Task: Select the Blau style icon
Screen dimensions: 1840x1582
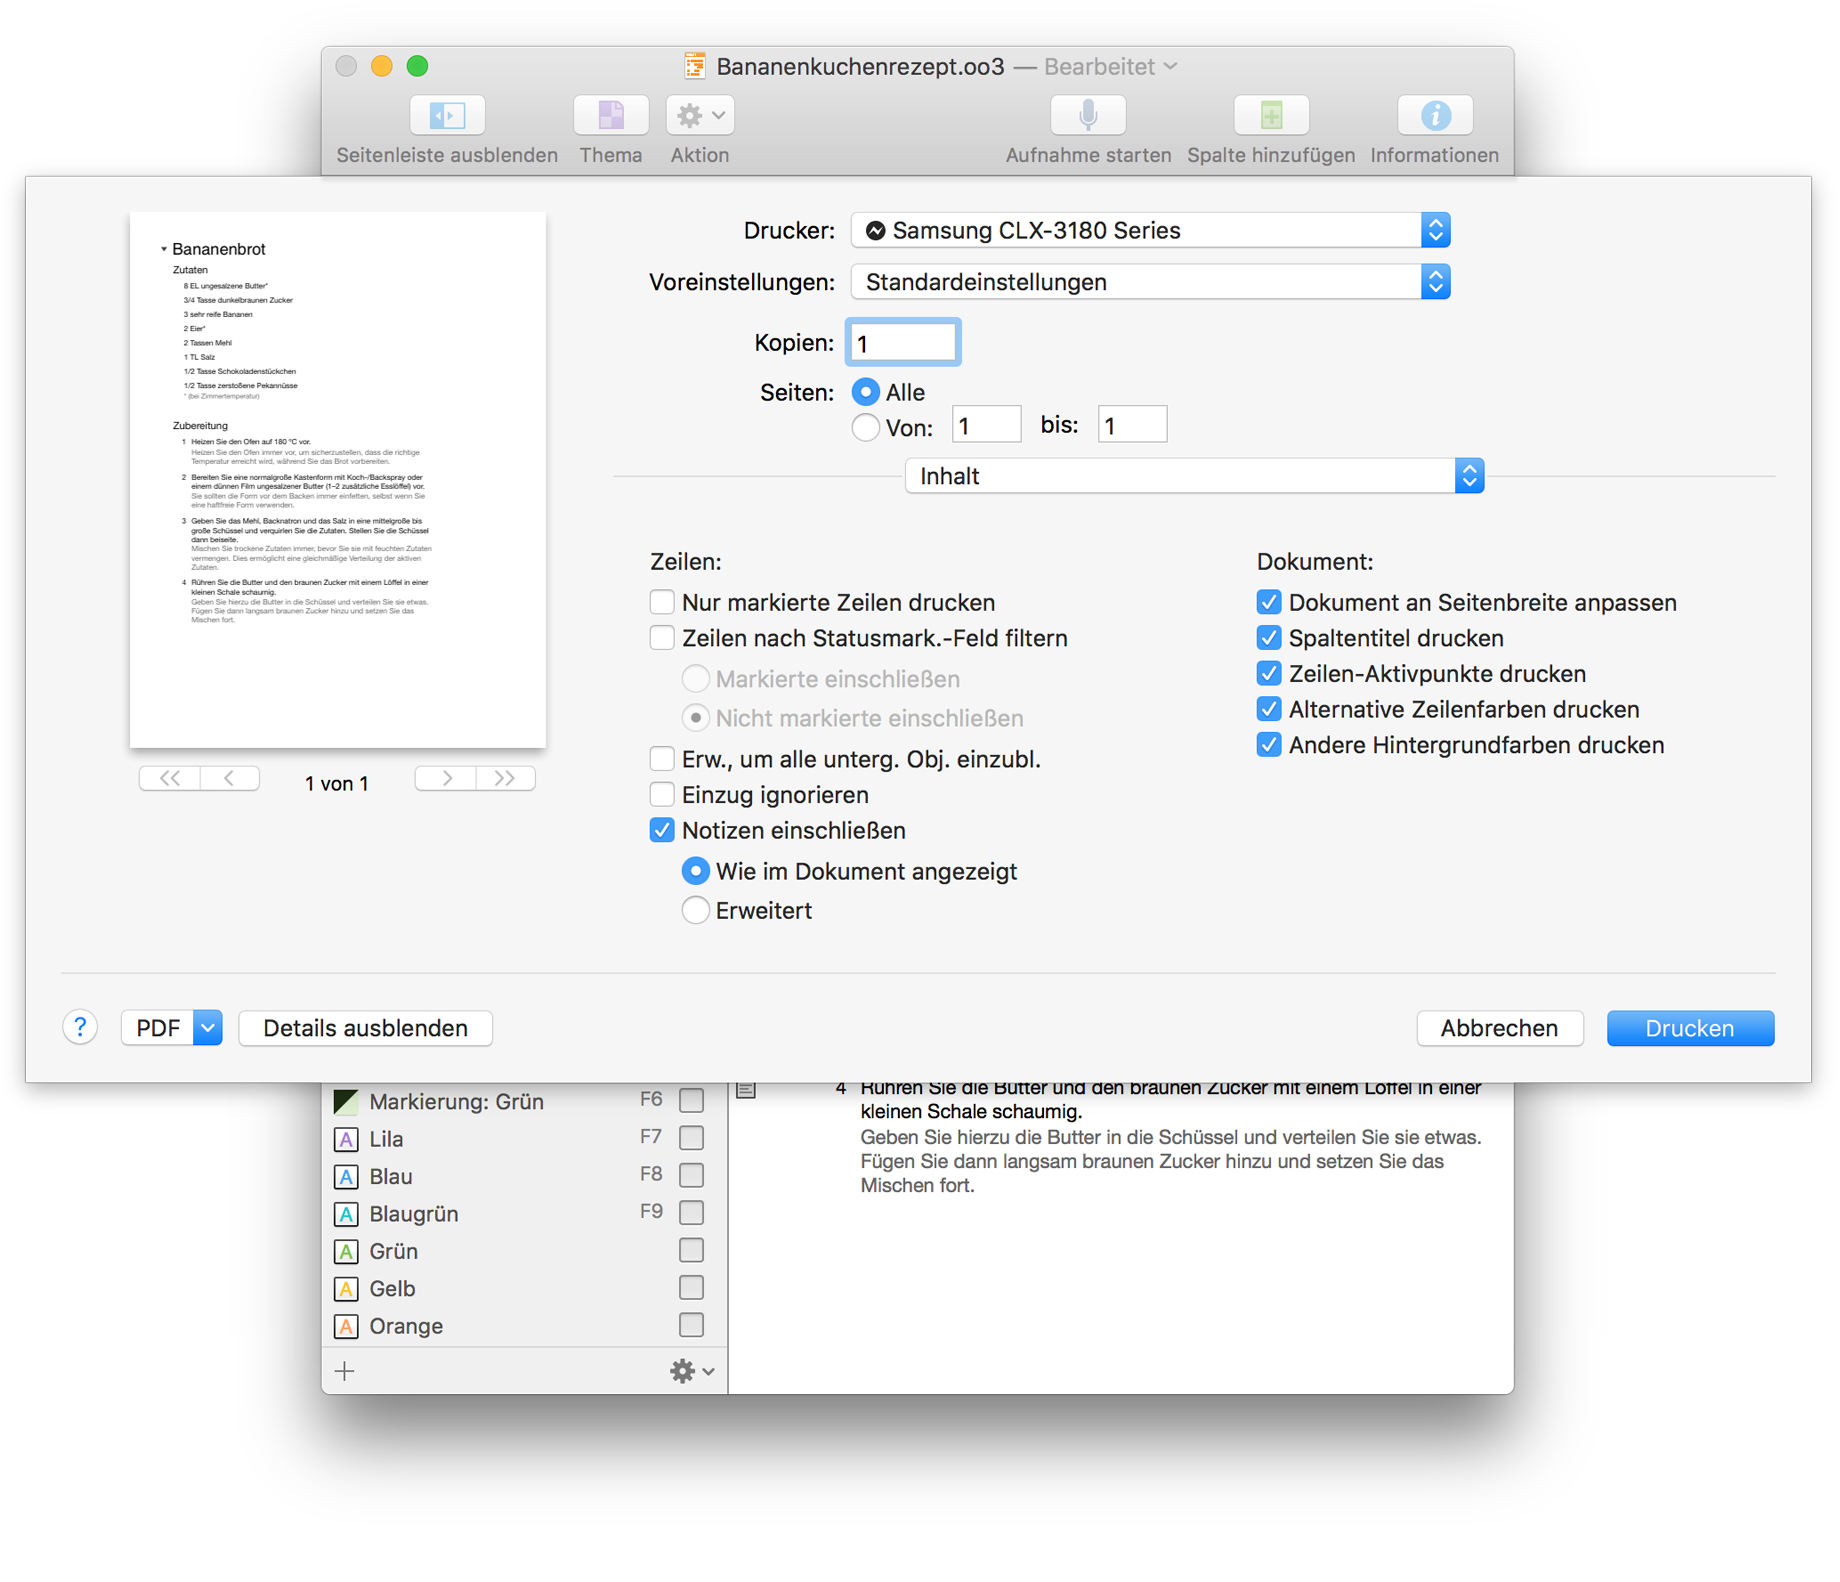Action: click(346, 1177)
